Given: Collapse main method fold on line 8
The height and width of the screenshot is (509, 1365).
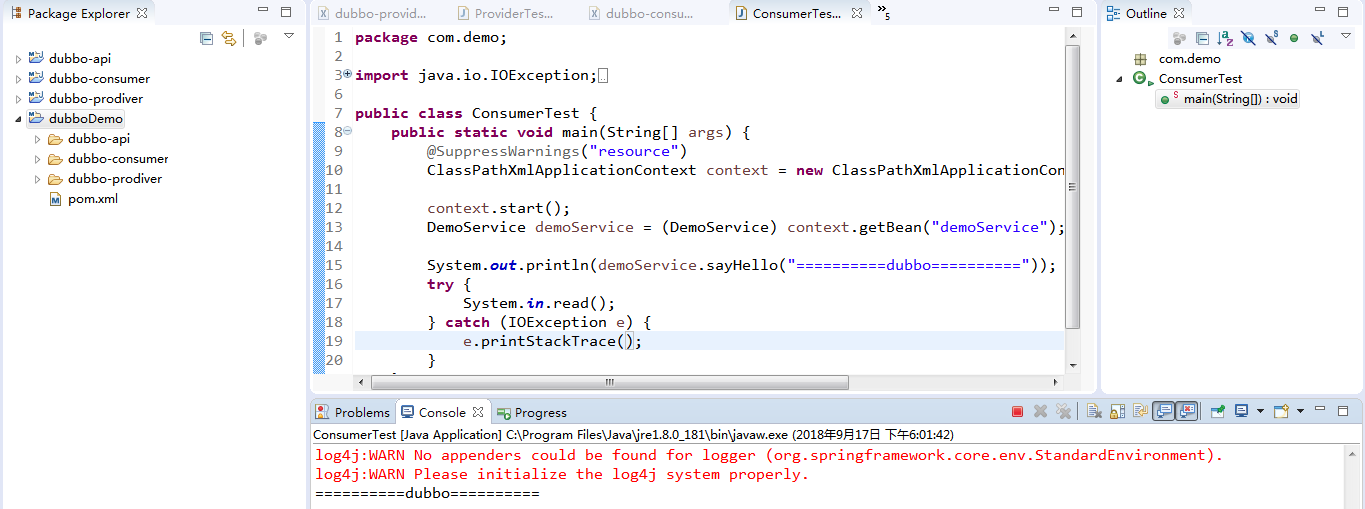Looking at the screenshot, I should [x=347, y=131].
